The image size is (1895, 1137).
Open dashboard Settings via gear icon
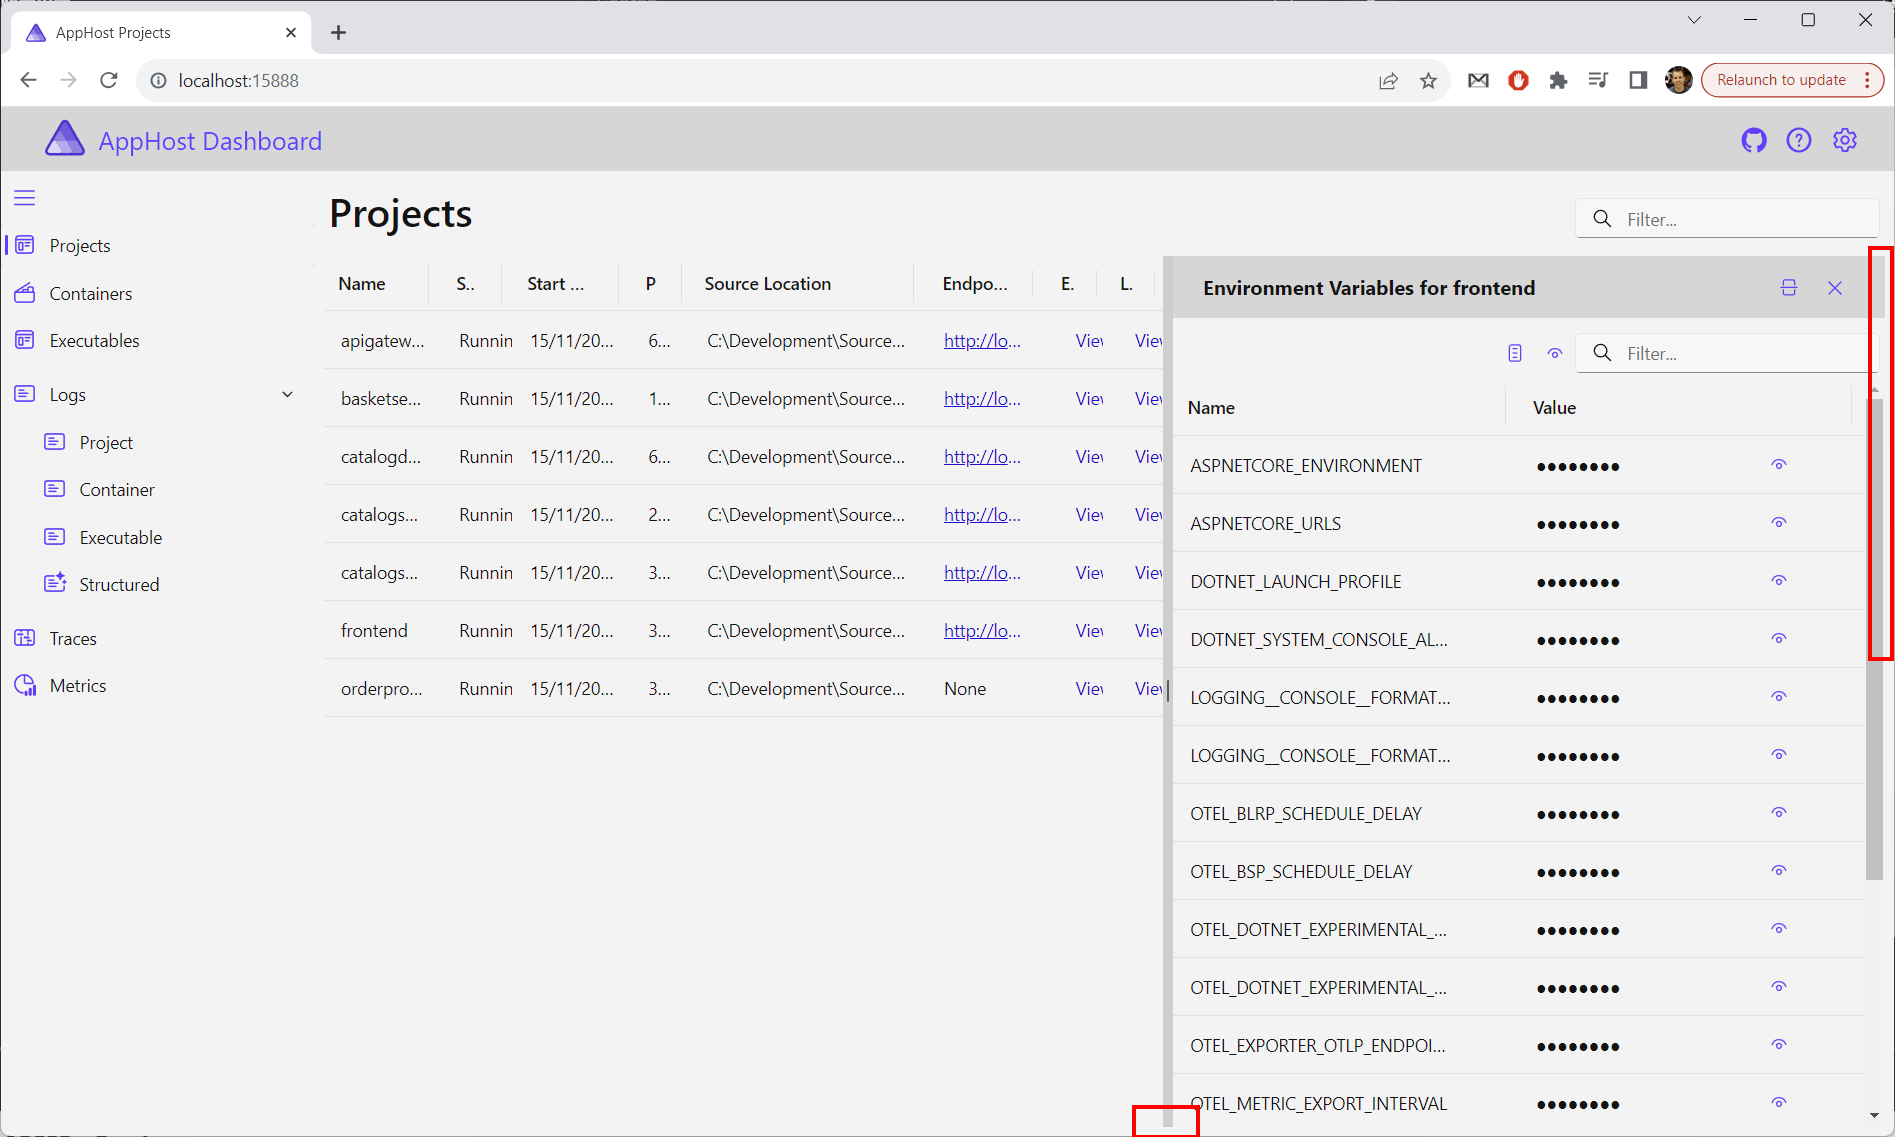[x=1845, y=140]
